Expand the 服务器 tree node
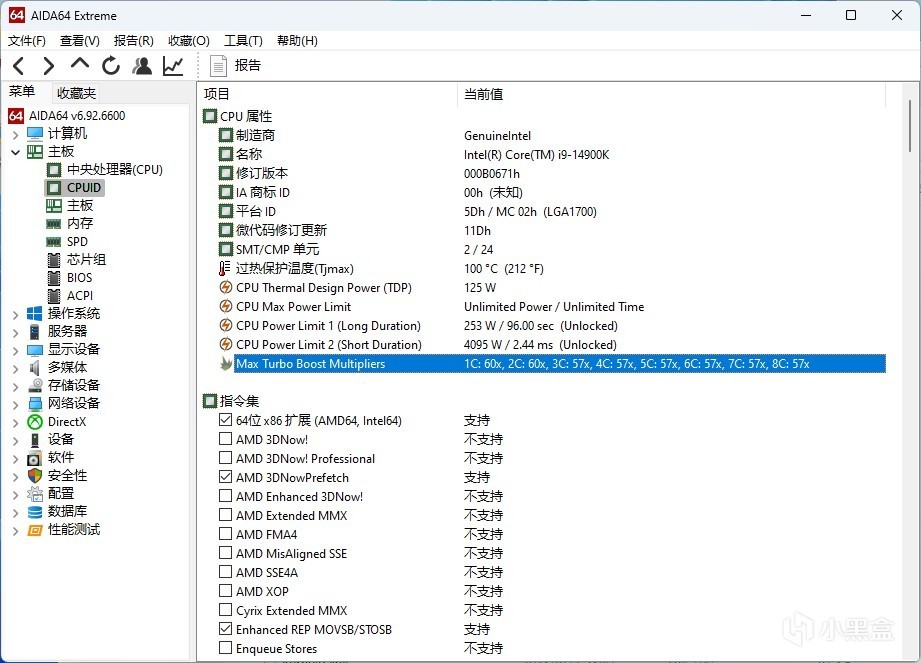Viewport: 921px width, 663px height. pos(16,332)
